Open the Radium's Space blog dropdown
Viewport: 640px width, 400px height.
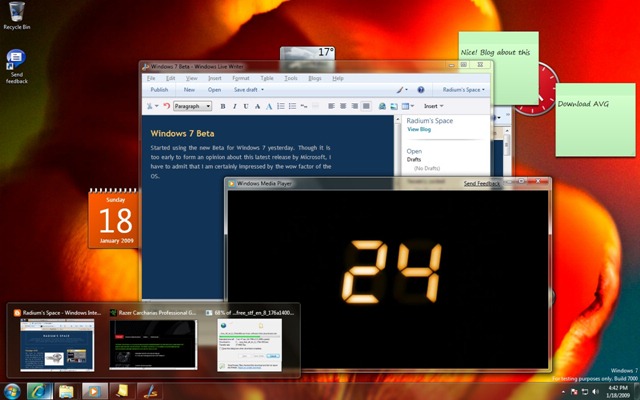[464, 90]
